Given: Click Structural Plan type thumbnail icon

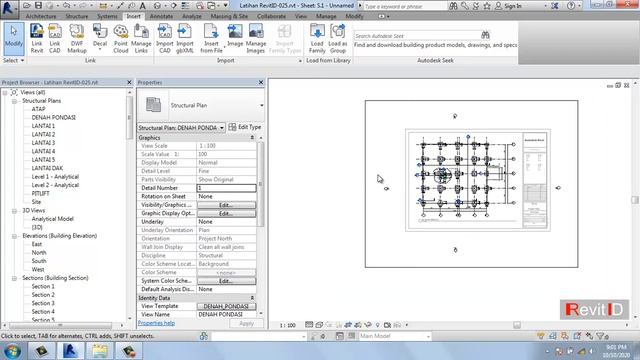Looking at the screenshot, I should (x=153, y=105).
